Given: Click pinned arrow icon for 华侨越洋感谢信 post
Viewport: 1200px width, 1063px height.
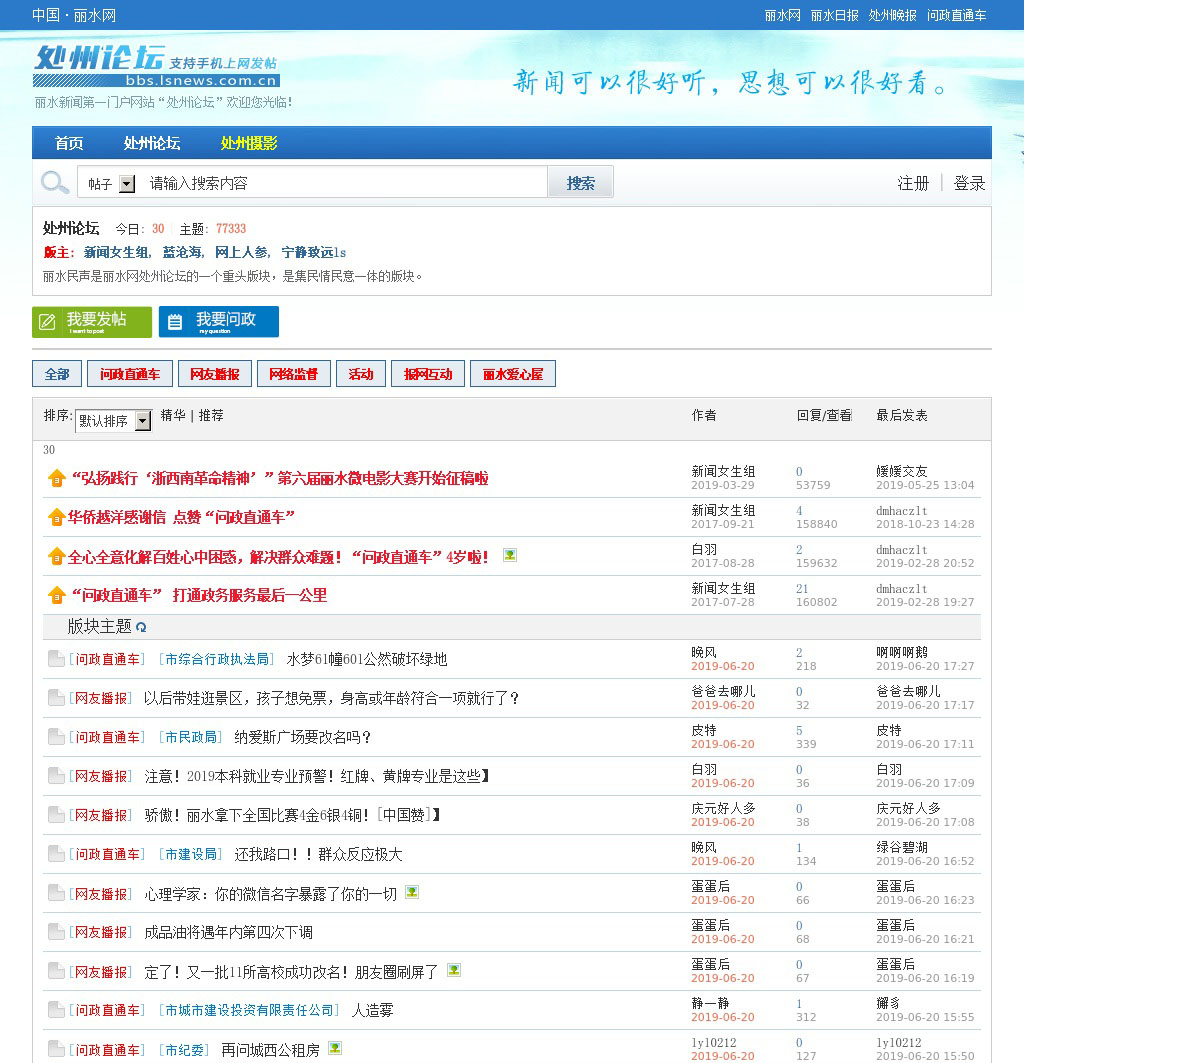Looking at the screenshot, I should pyautogui.click(x=56, y=518).
